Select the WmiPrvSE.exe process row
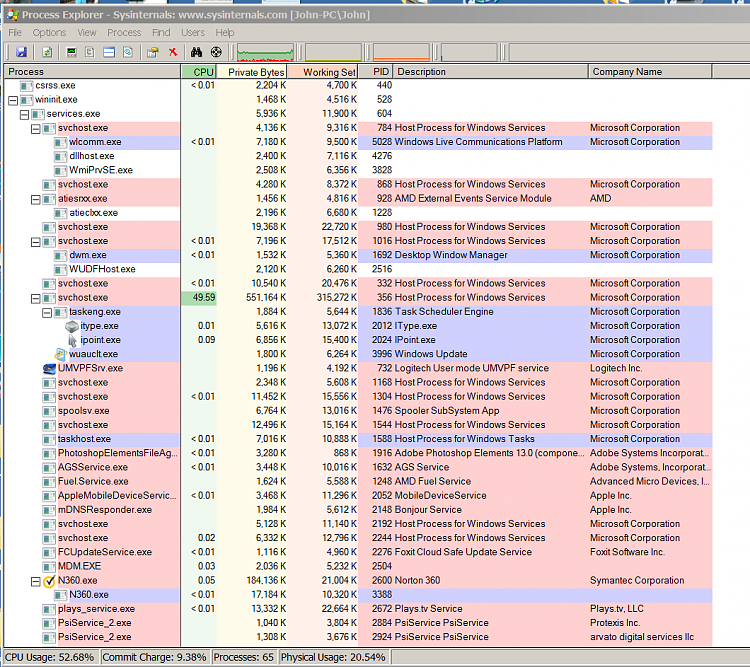Screen dimensions: 750x667 [358, 170]
